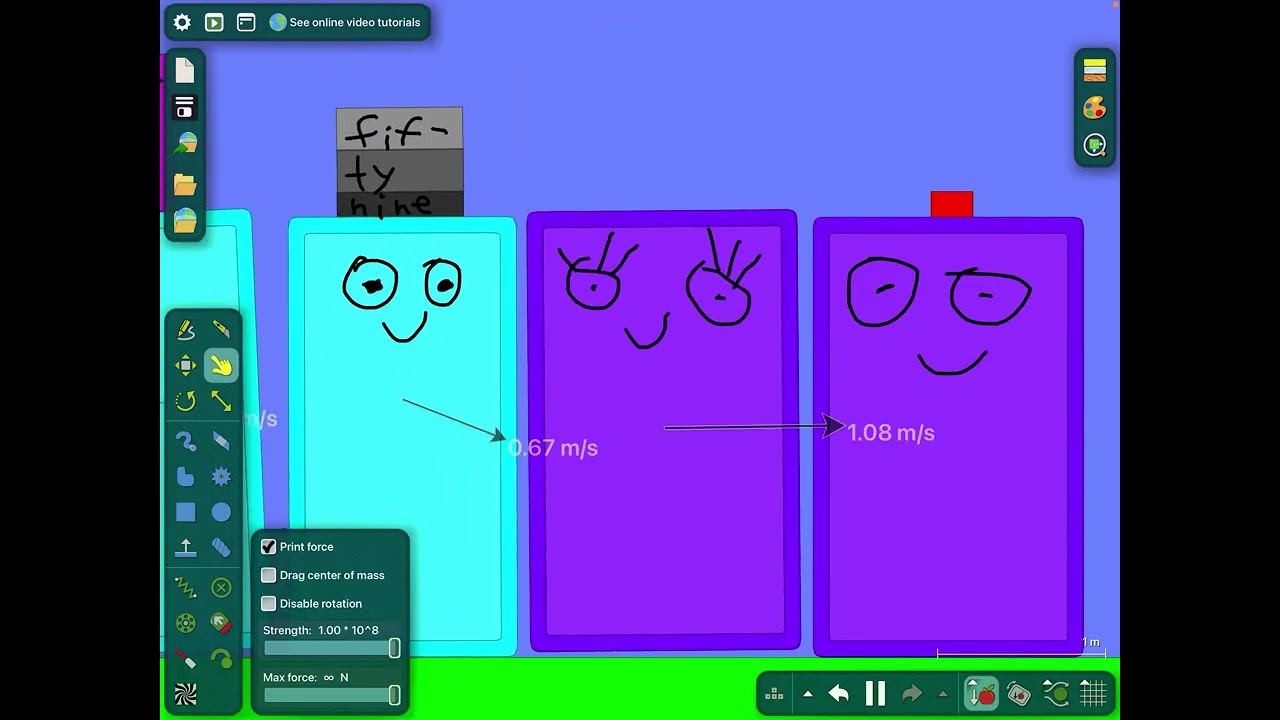Open the materials panel icon
Viewport: 1280px width, 720px height.
(x=1095, y=70)
